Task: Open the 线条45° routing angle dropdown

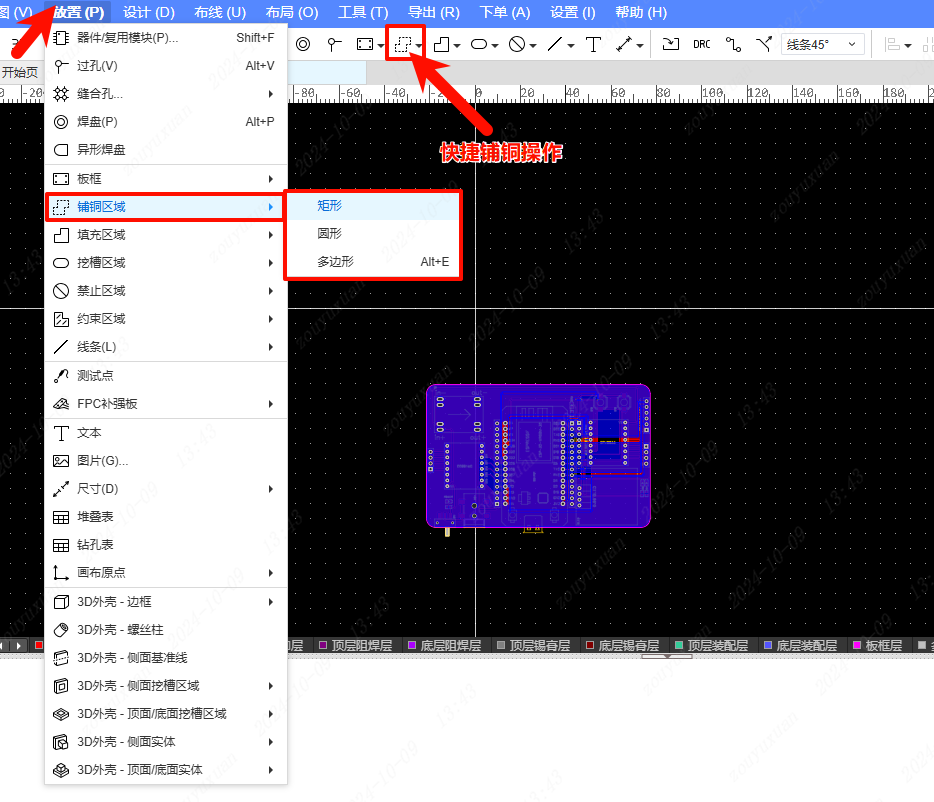Action: click(x=823, y=44)
